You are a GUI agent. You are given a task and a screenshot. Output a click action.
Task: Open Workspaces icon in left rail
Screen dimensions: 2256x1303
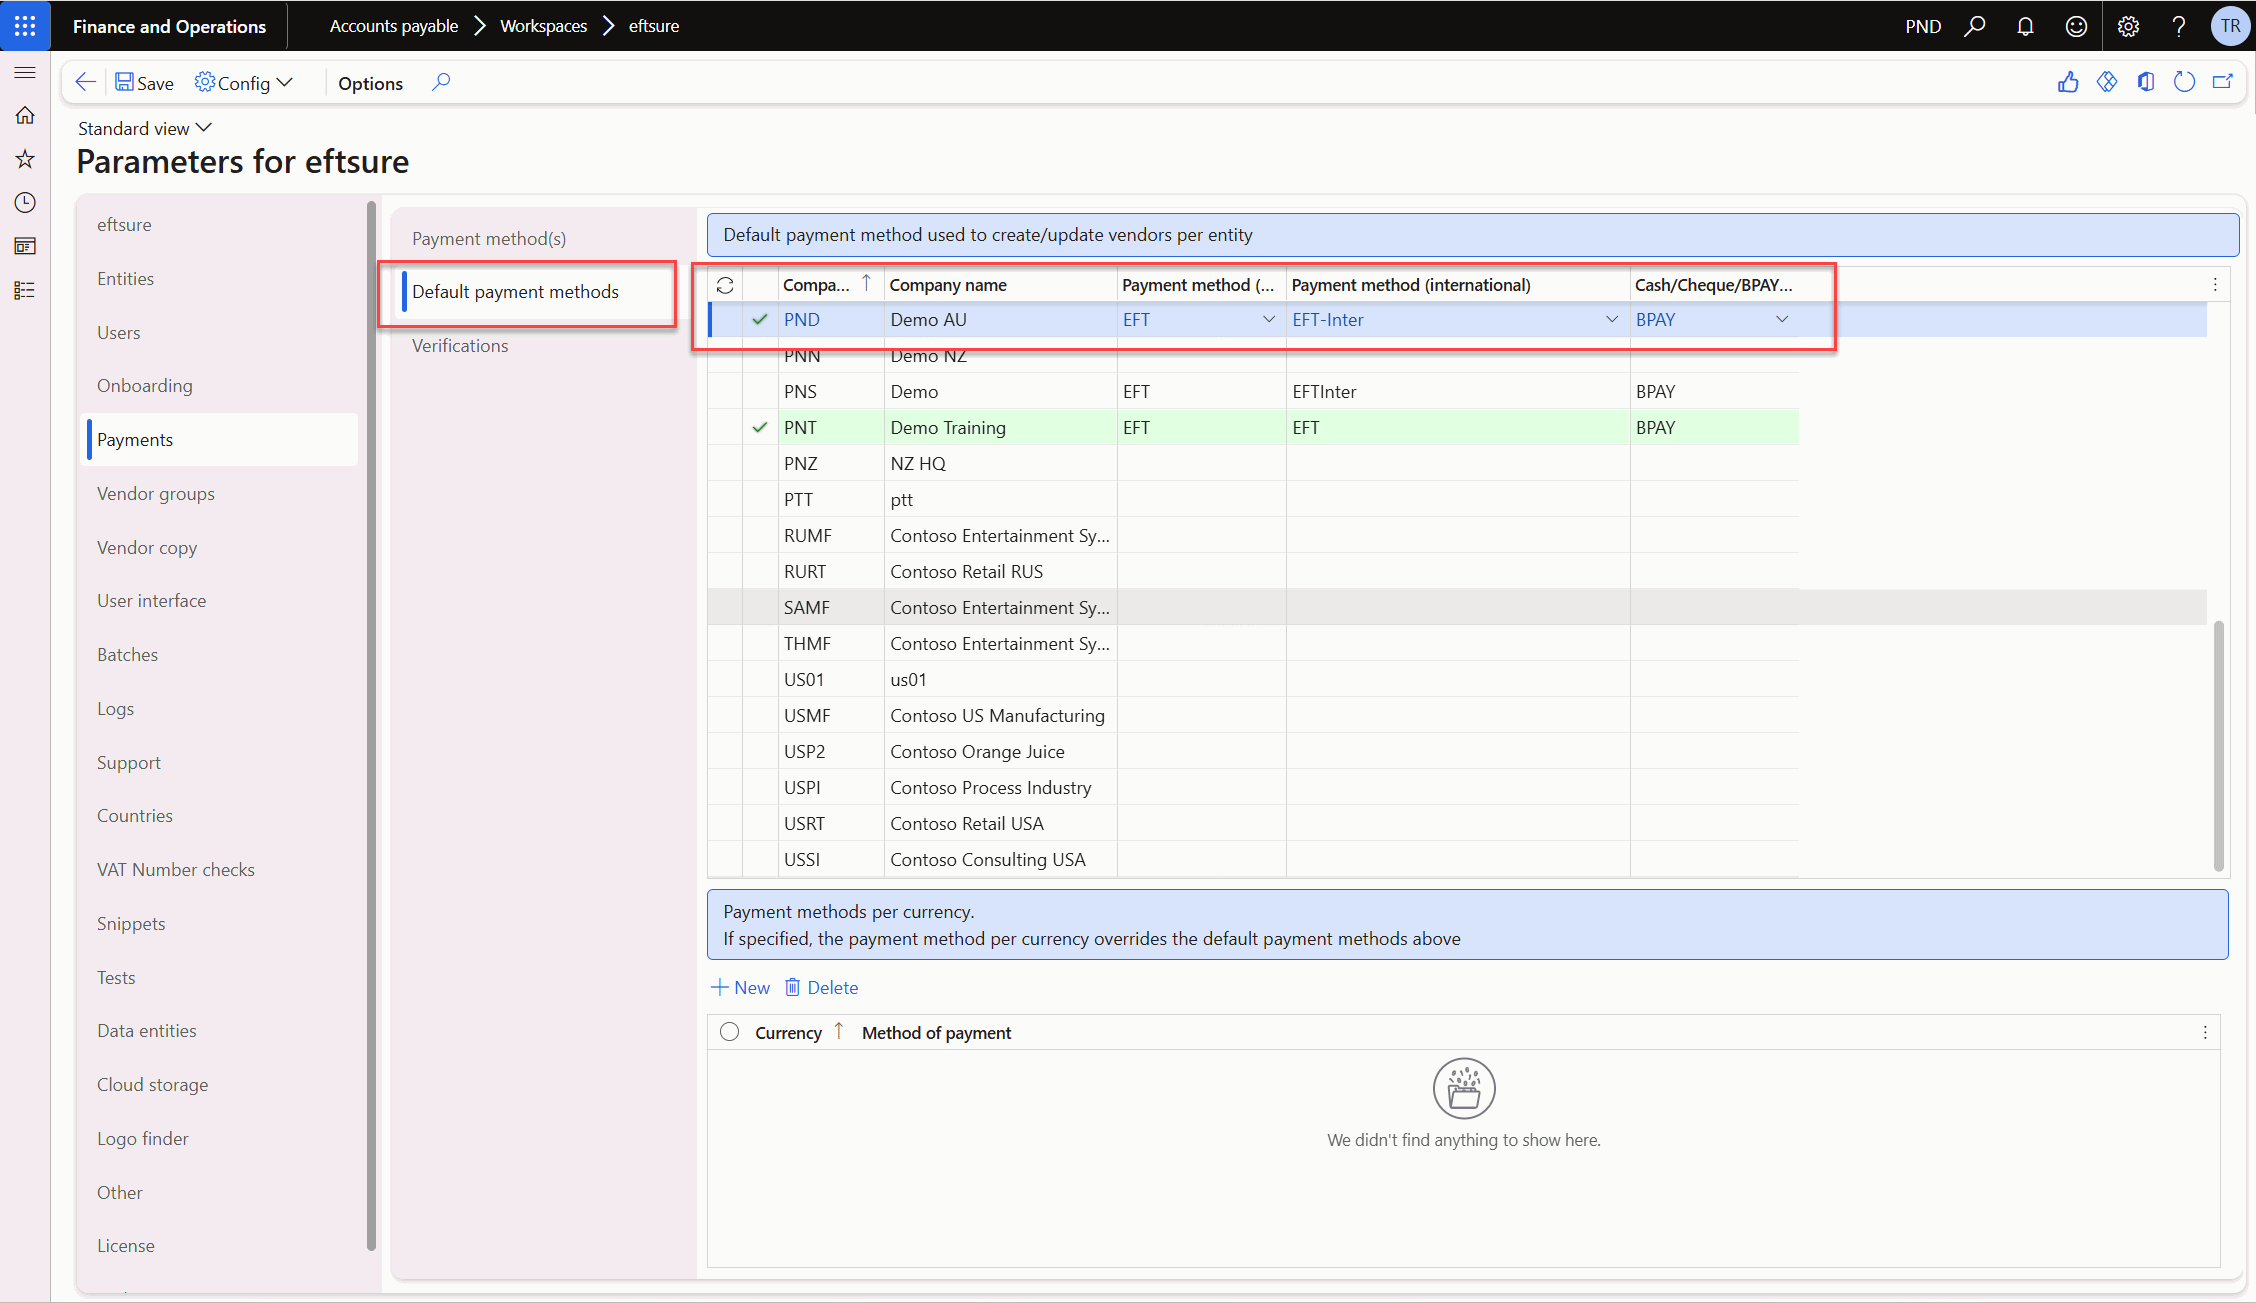coord(25,246)
